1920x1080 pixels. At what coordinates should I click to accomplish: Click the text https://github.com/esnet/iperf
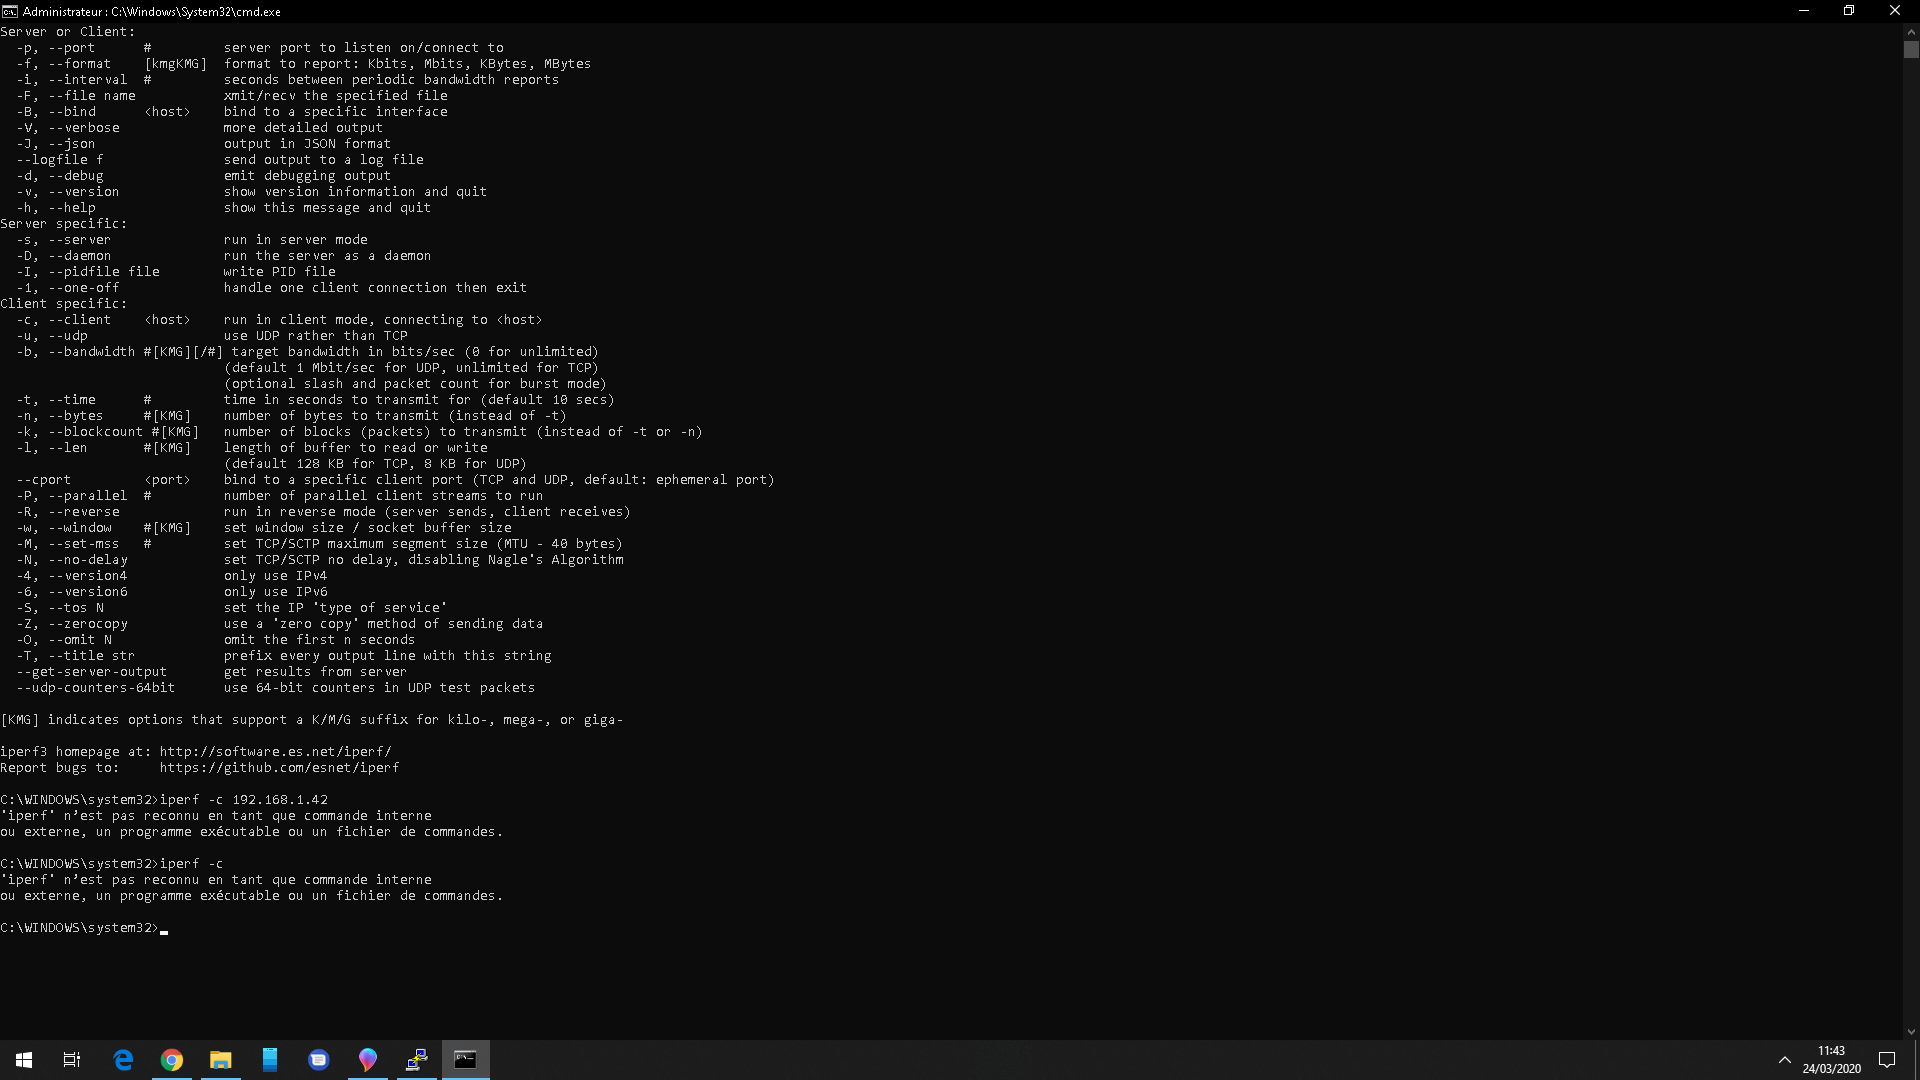click(279, 768)
